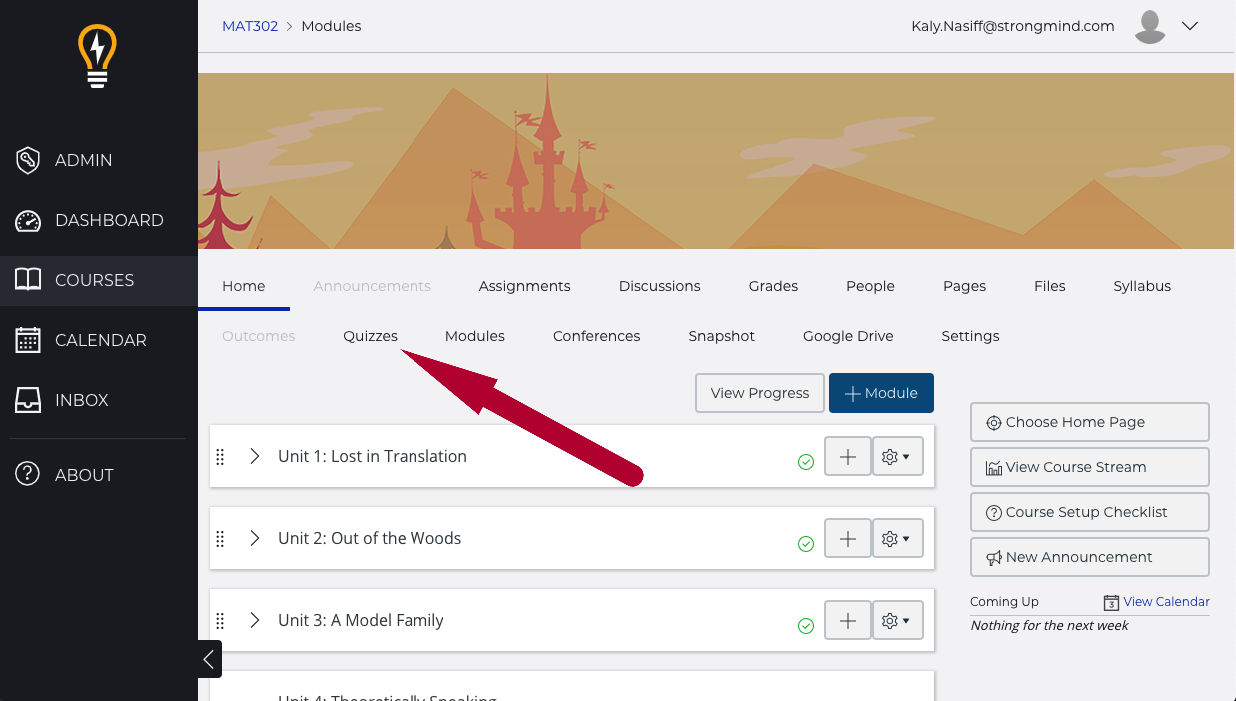Image resolution: width=1236 pixels, height=701 pixels.
Task: Click the user avatar icon
Action: (x=1151, y=27)
